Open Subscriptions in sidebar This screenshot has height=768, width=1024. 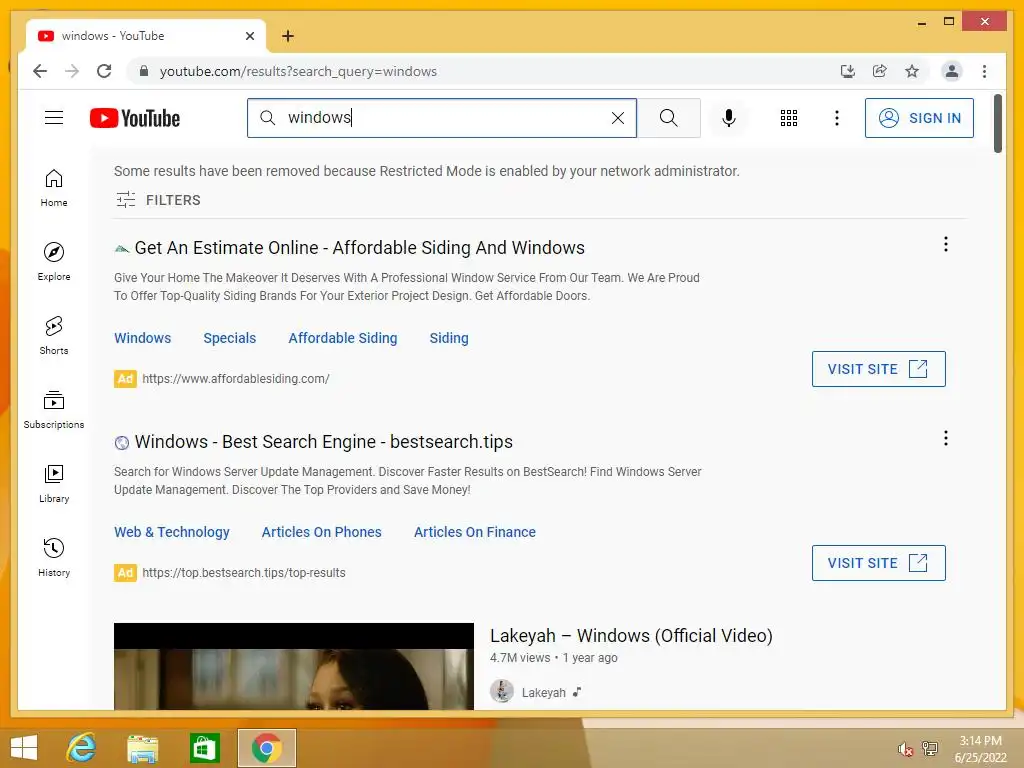point(54,409)
